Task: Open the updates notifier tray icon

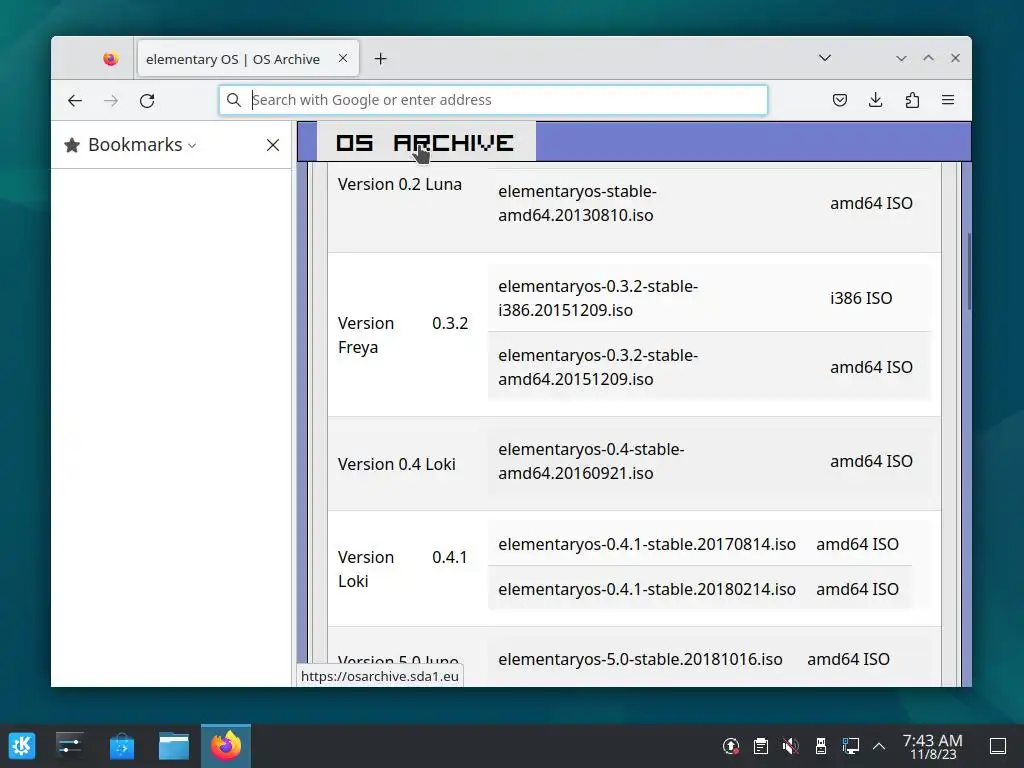Action: (731, 746)
